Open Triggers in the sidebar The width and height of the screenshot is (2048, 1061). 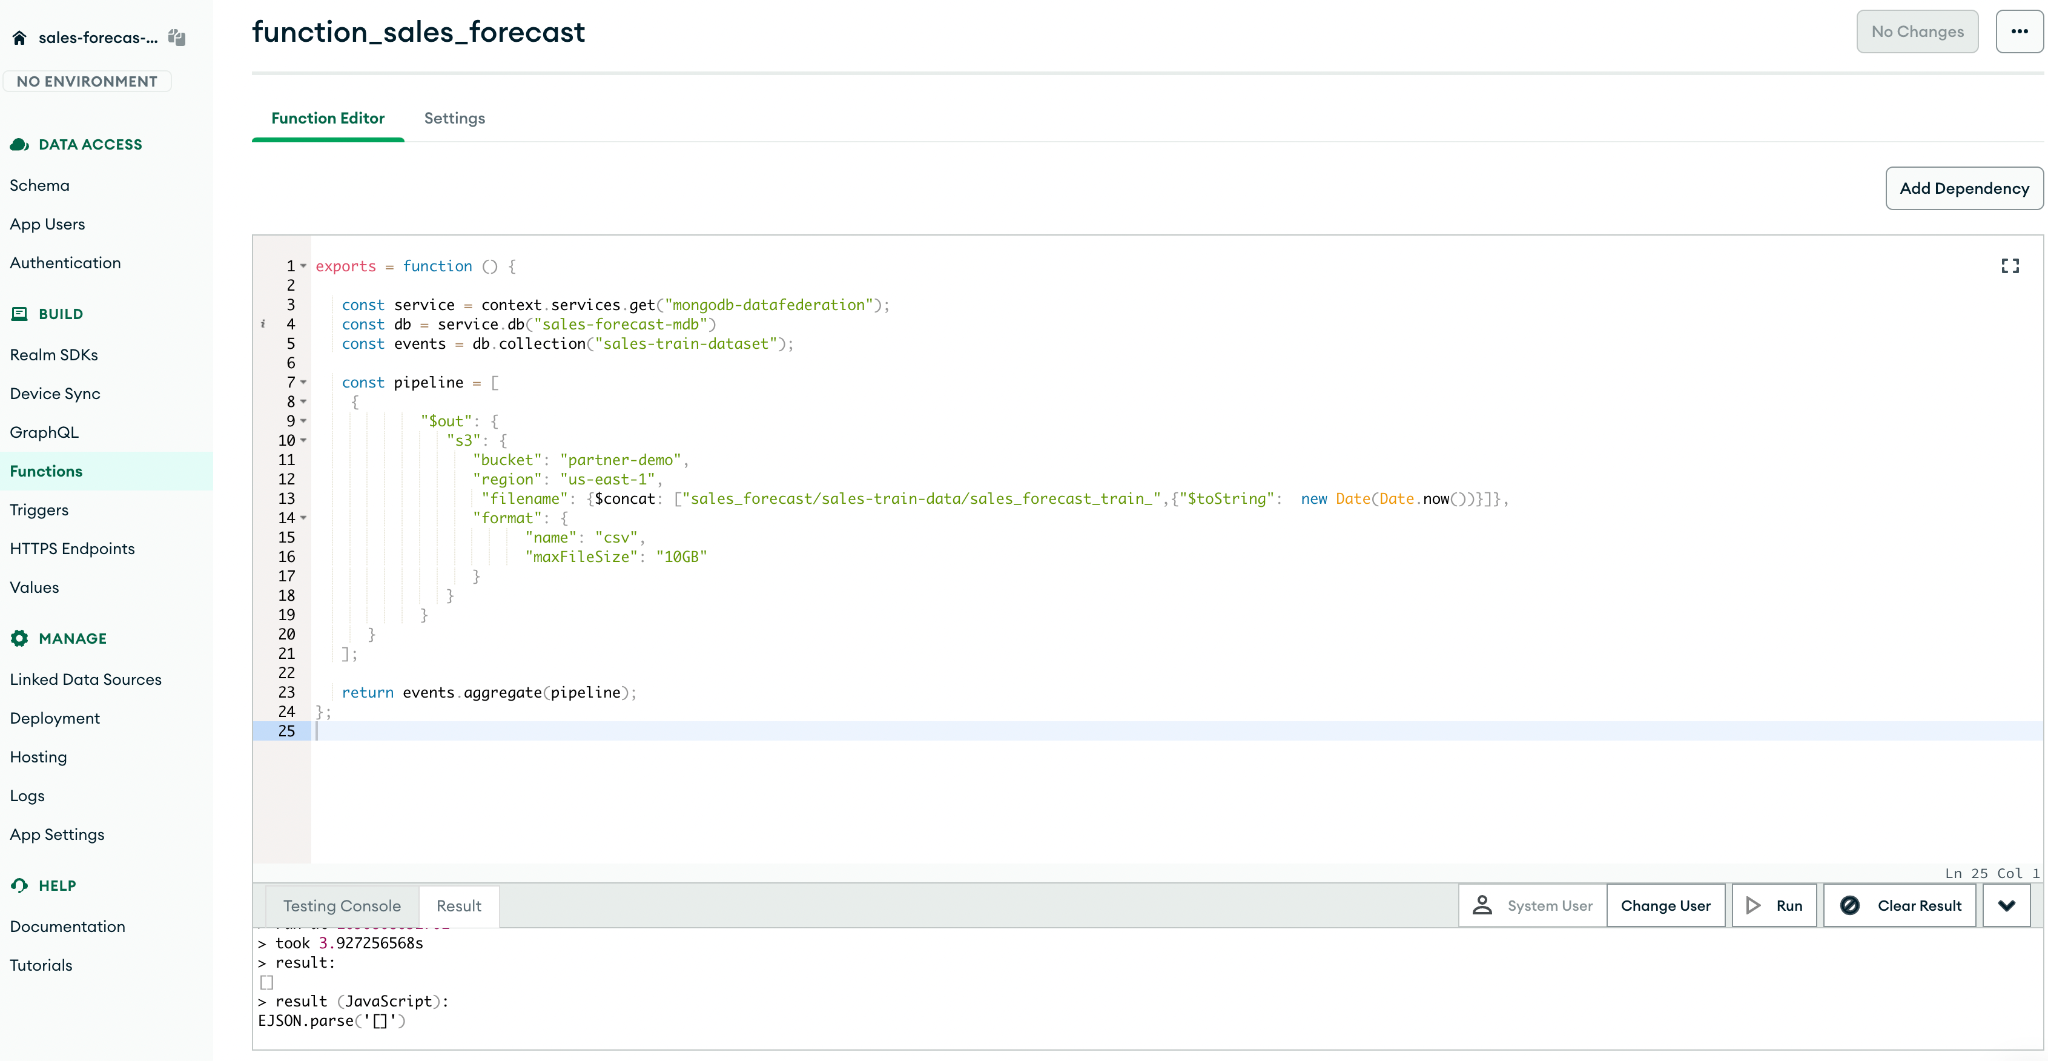click(40, 510)
